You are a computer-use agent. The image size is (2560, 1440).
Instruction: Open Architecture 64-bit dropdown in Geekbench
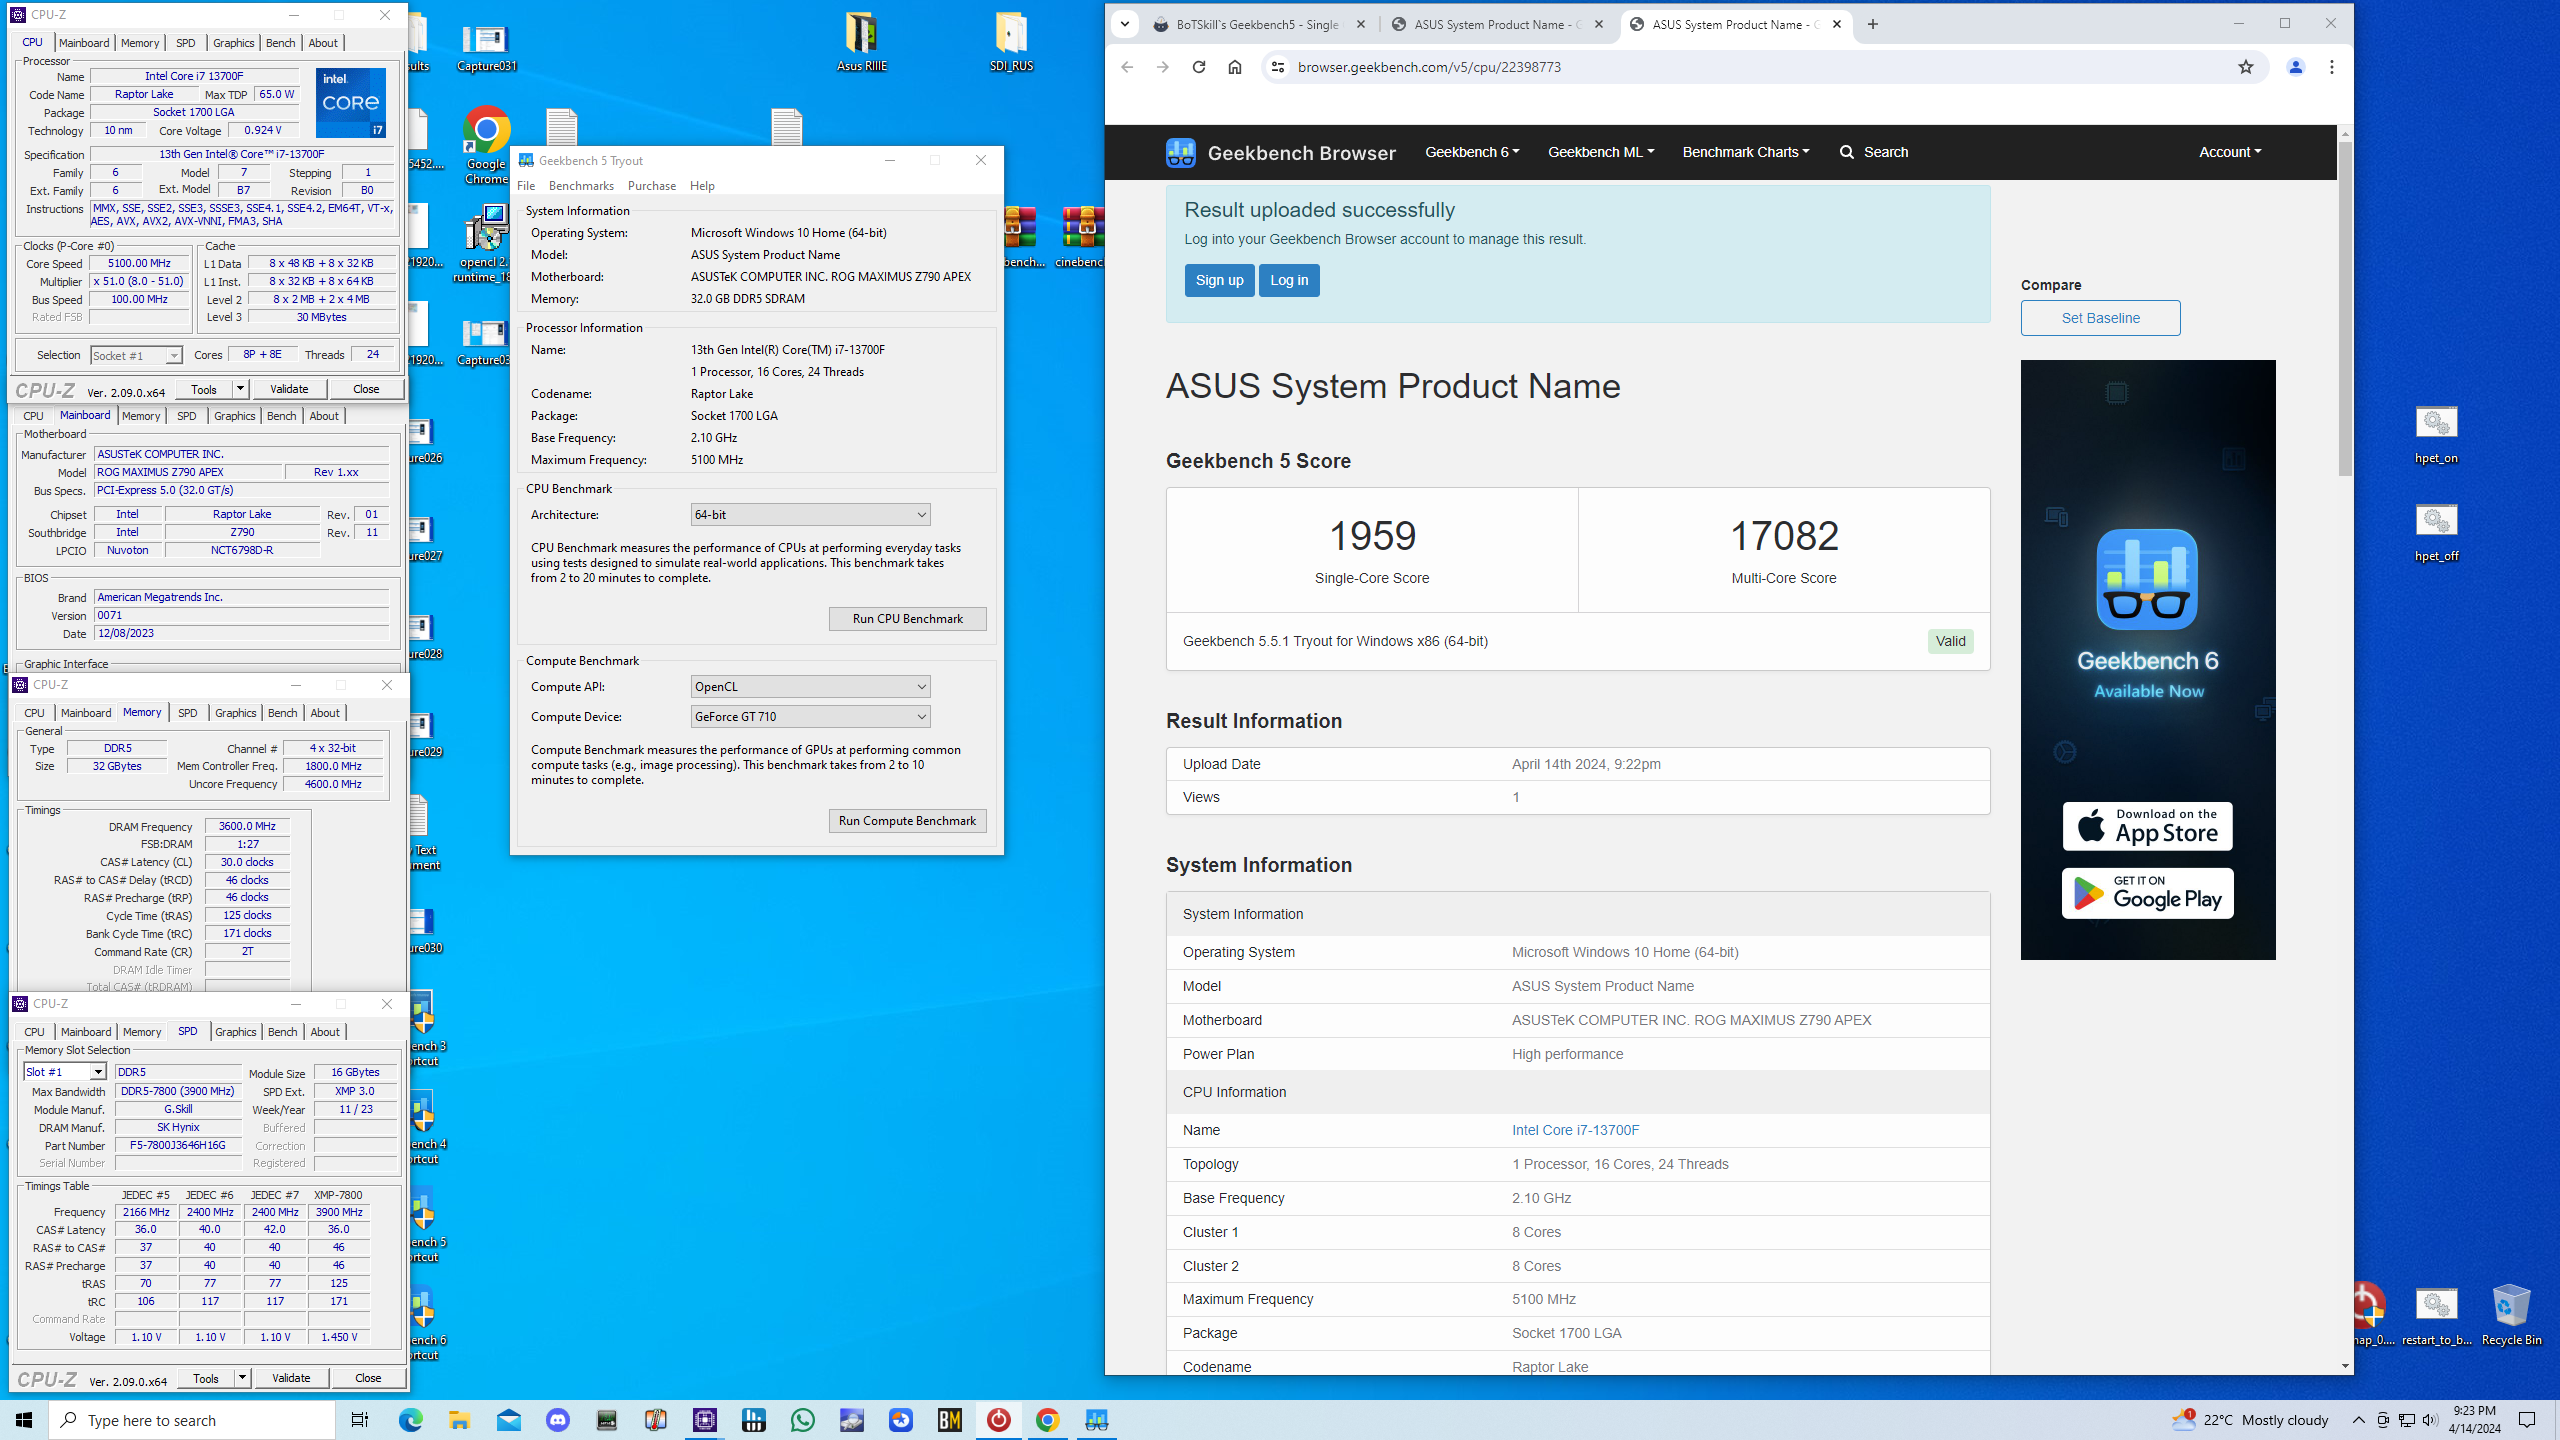pos(810,515)
